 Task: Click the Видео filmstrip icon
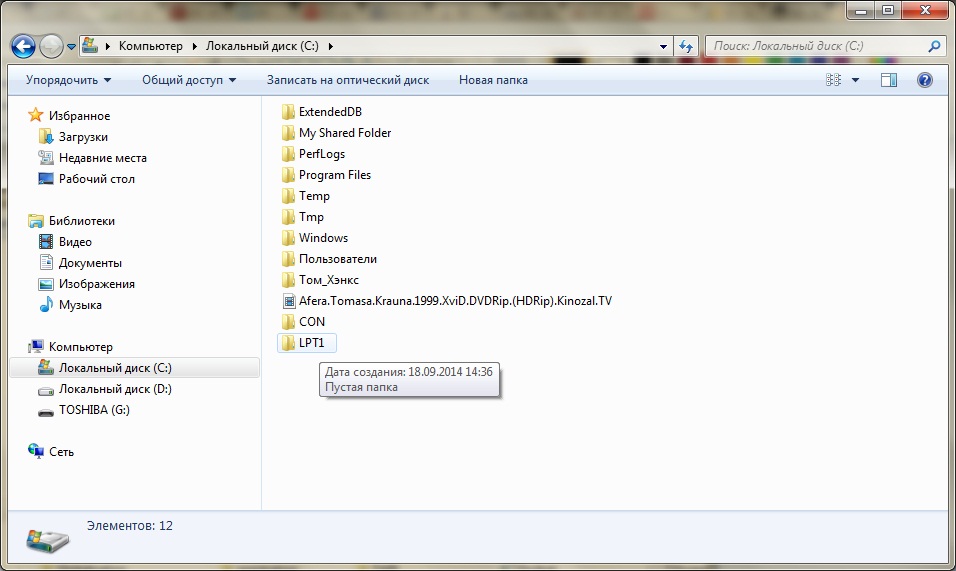coord(46,241)
